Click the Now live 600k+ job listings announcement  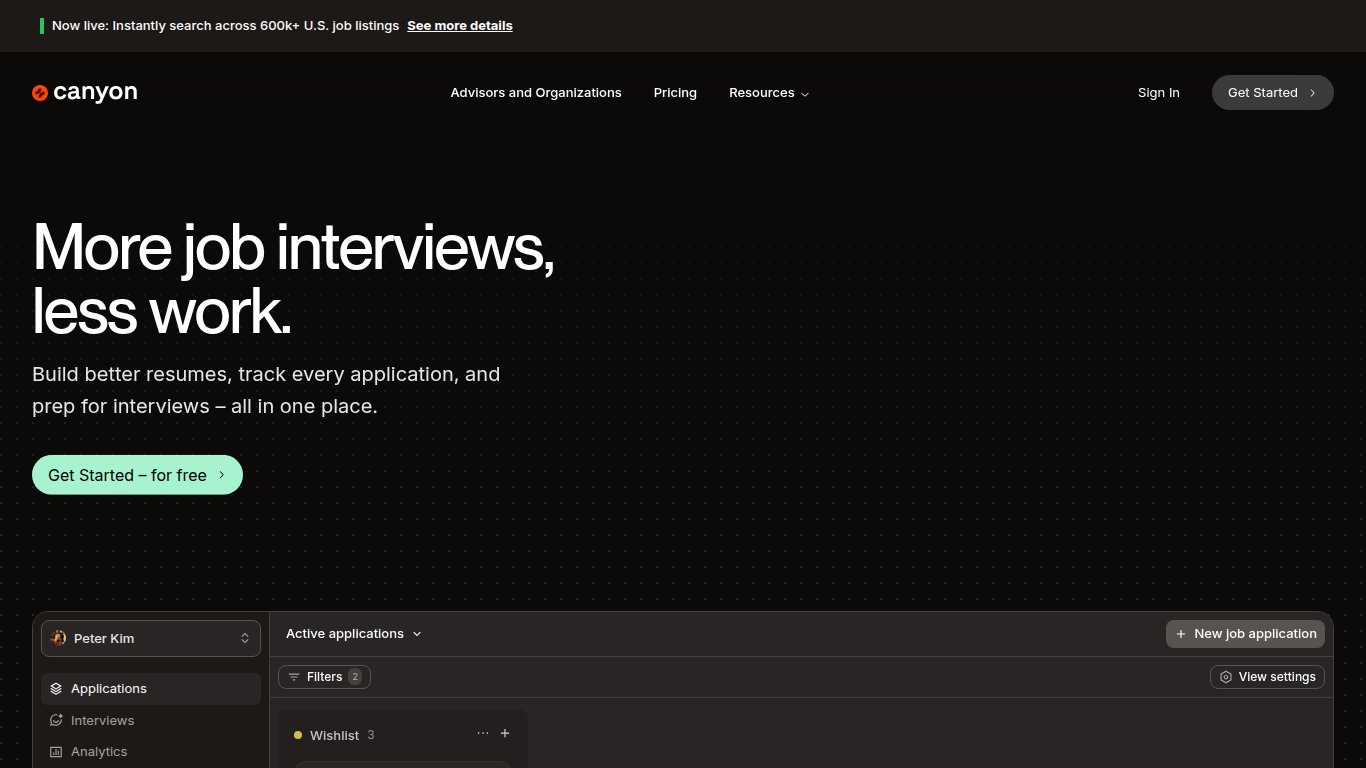(226, 26)
